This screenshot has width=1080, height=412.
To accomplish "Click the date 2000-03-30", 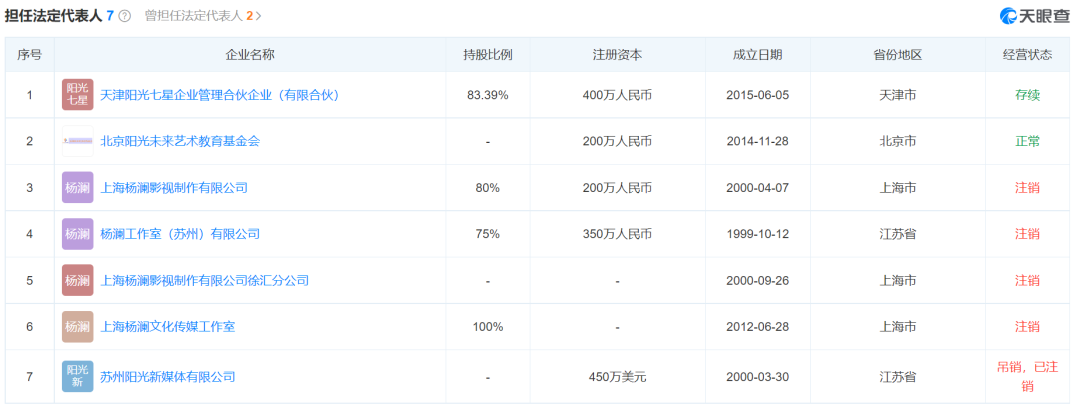I will [x=757, y=377].
